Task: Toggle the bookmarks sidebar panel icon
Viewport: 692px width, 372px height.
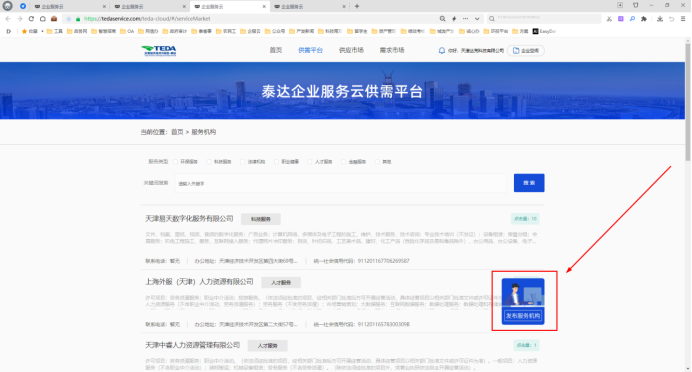Action: click(x=8, y=31)
